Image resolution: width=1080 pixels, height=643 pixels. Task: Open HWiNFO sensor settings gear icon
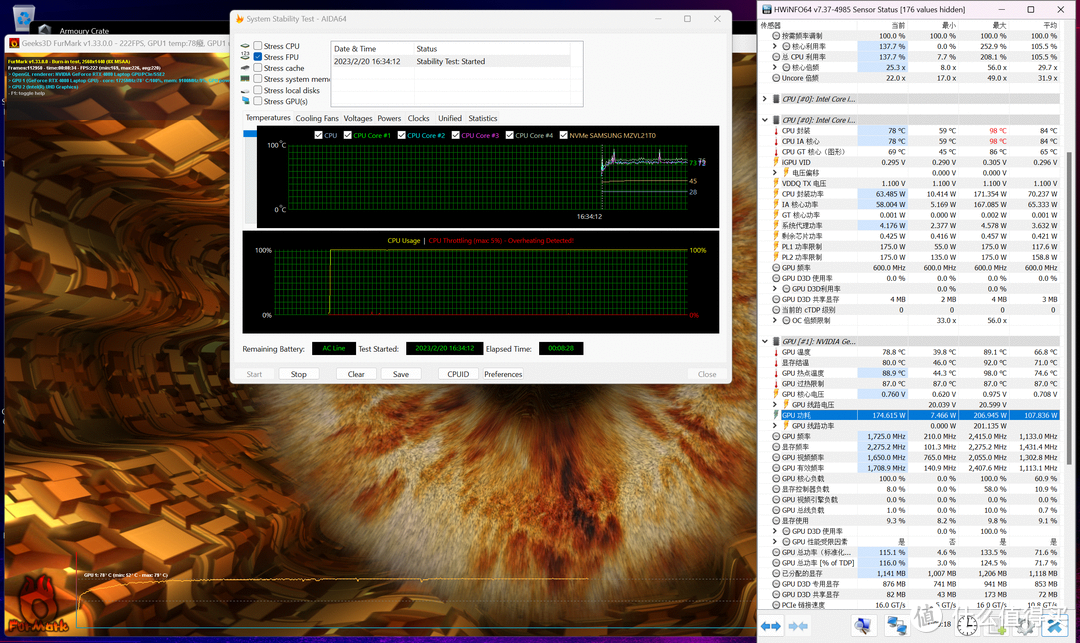(x=1026, y=625)
